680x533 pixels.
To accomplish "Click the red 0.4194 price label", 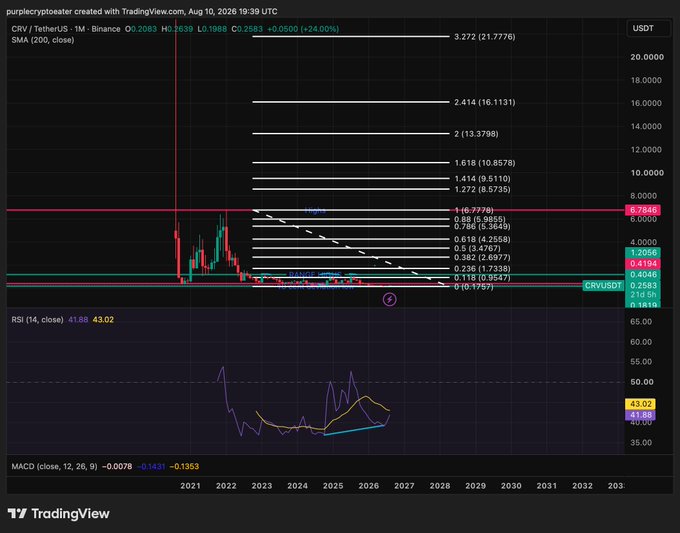I will click(643, 264).
